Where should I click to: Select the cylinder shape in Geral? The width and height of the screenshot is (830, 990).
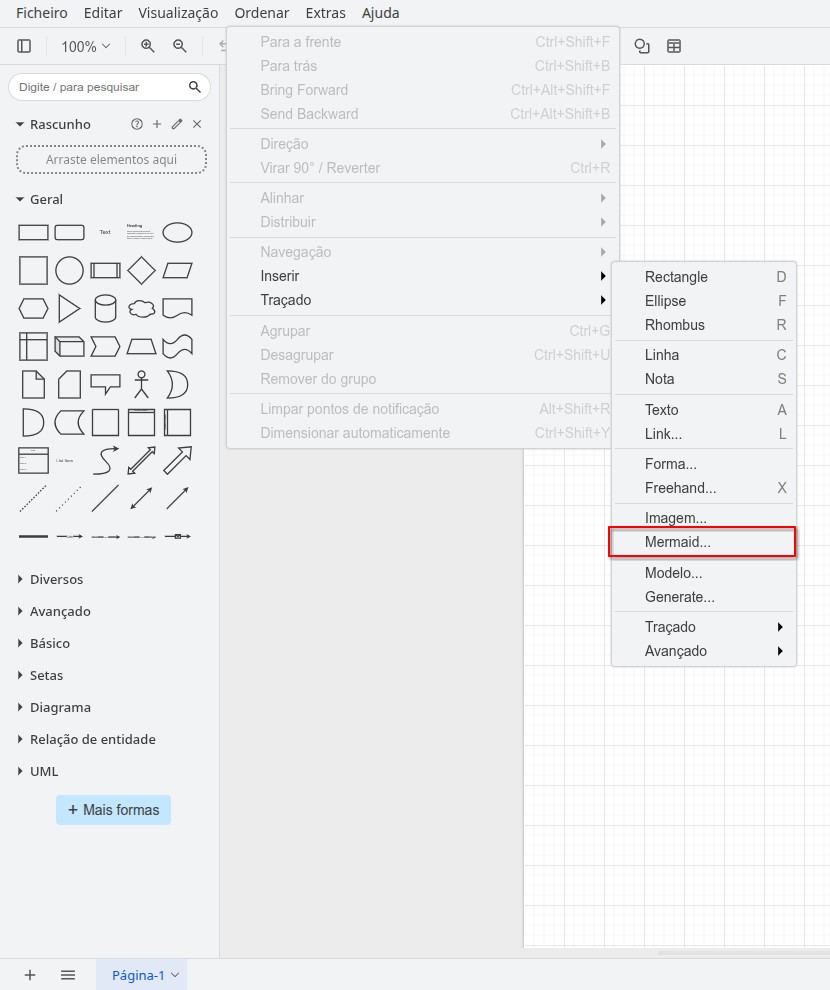pyautogui.click(x=105, y=308)
